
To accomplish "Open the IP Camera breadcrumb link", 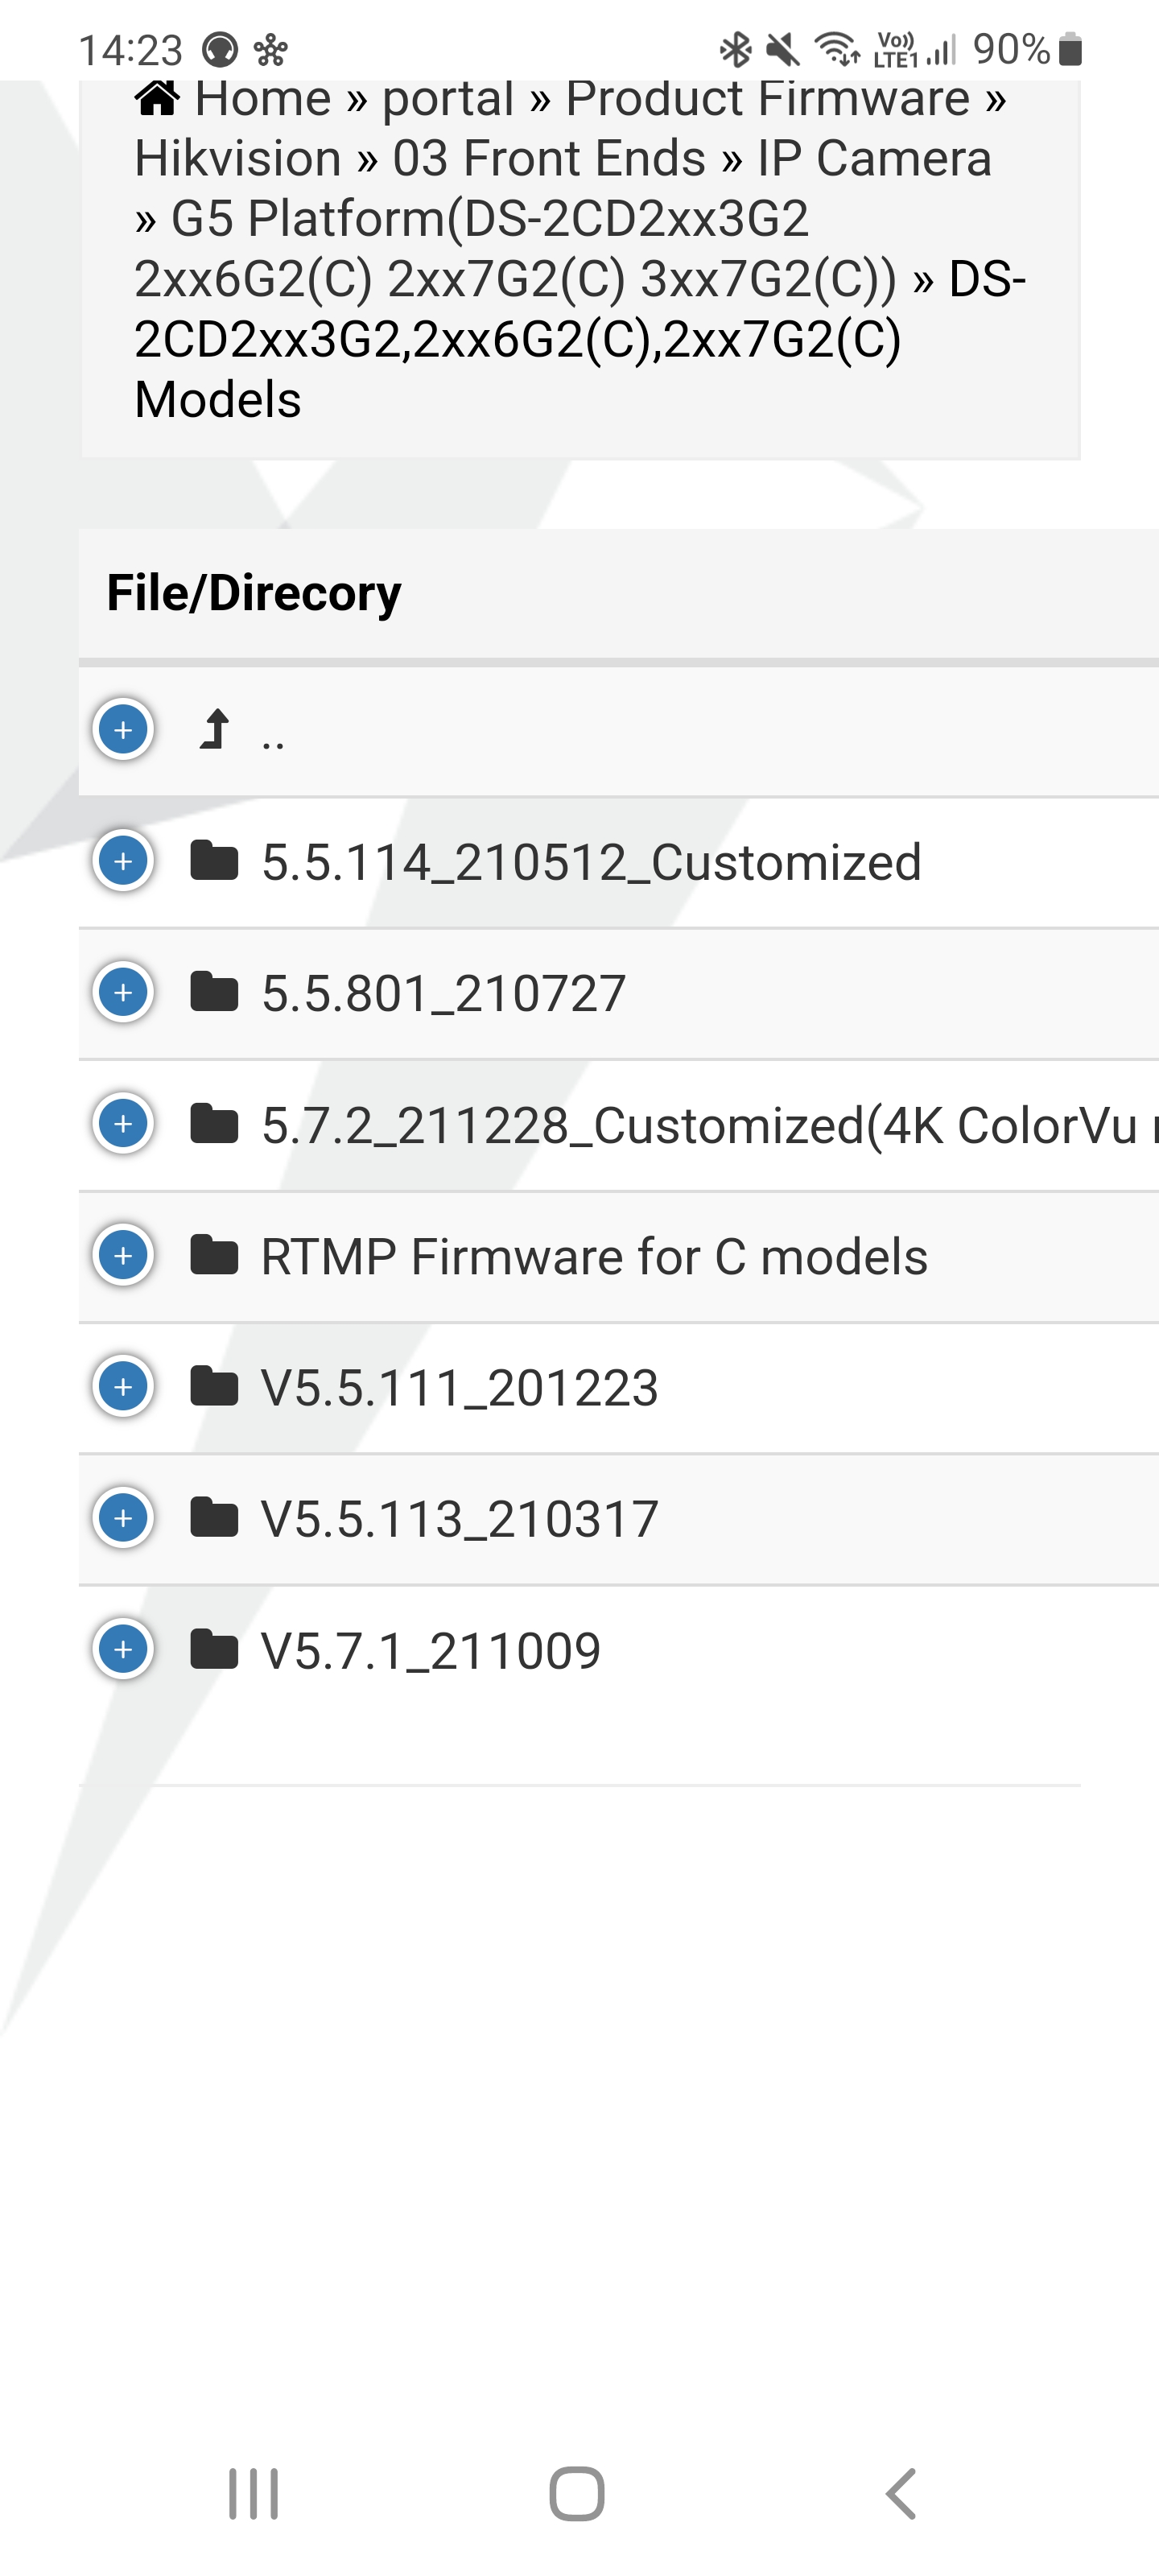I will tap(874, 159).
